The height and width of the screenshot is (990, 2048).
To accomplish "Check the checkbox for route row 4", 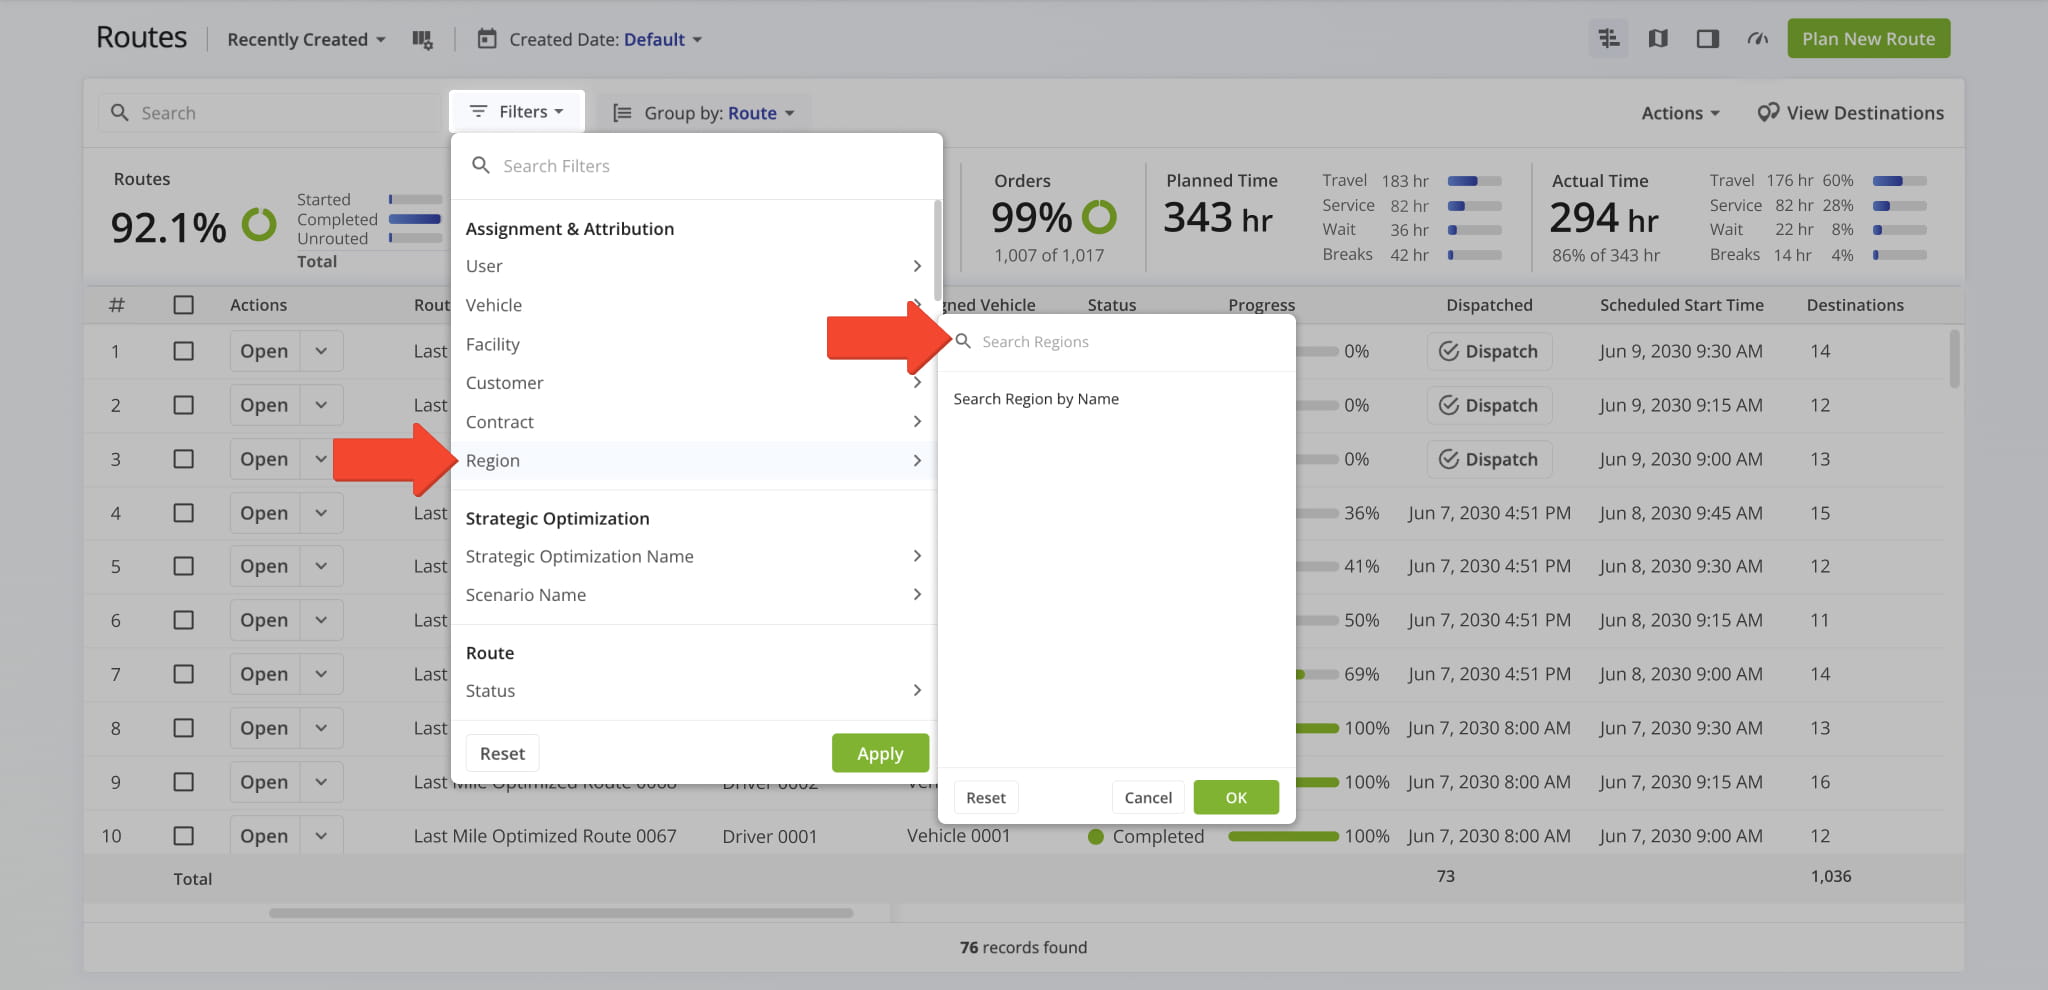I will (x=184, y=513).
